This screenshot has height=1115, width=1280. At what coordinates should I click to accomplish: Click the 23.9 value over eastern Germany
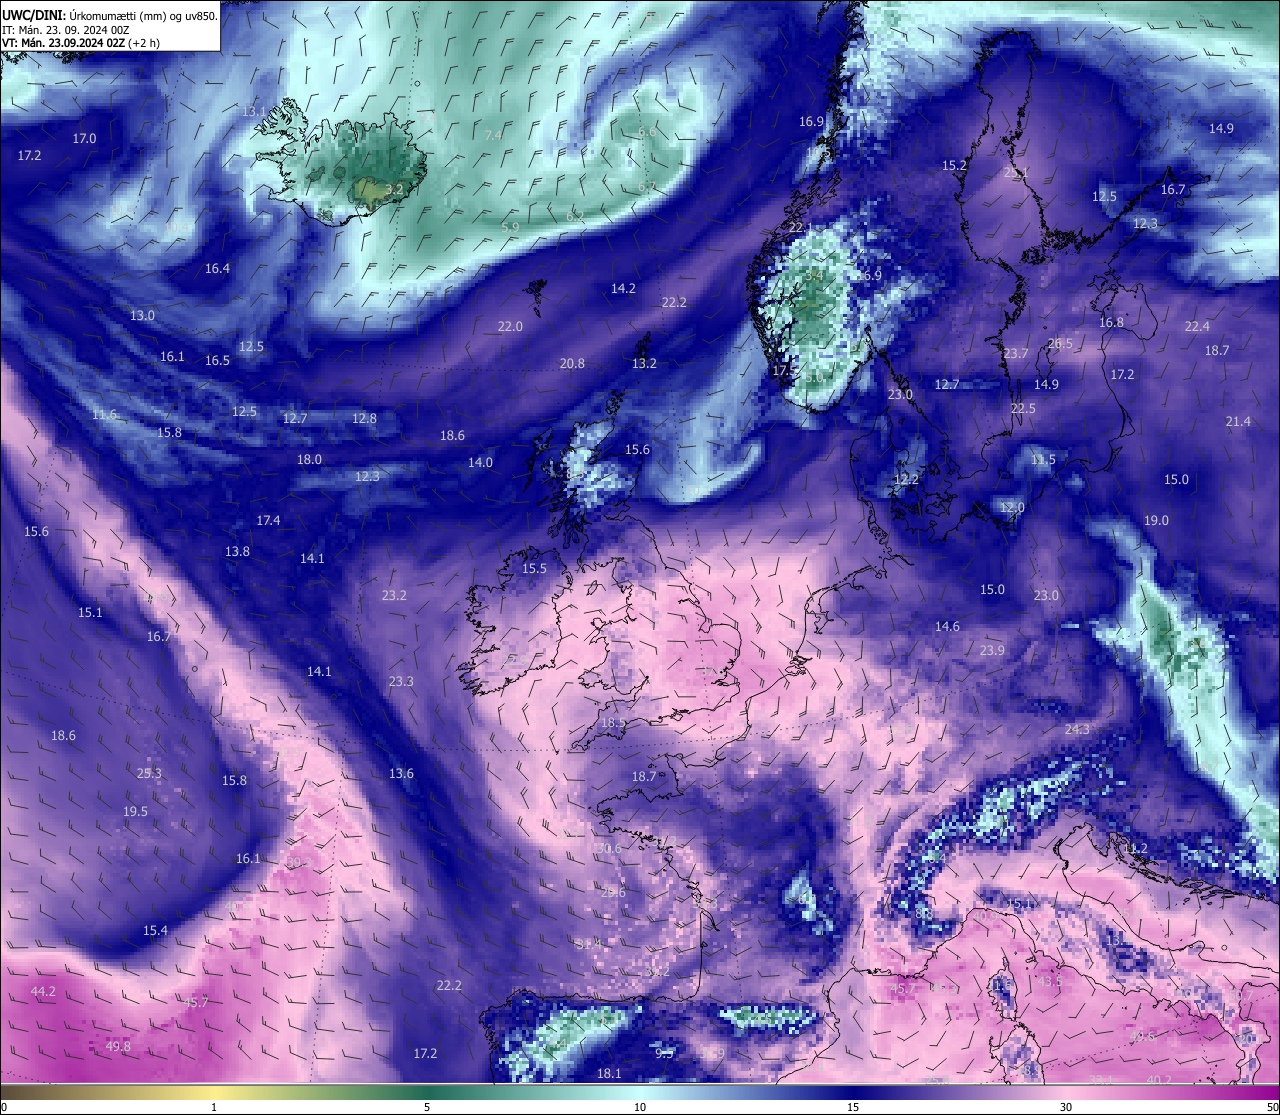pos(992,650)
